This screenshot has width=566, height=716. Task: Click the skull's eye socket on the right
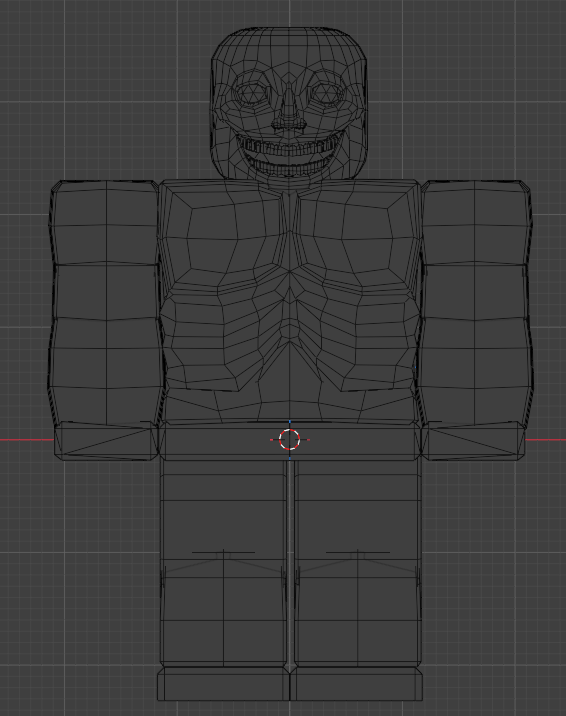[327, 94]
